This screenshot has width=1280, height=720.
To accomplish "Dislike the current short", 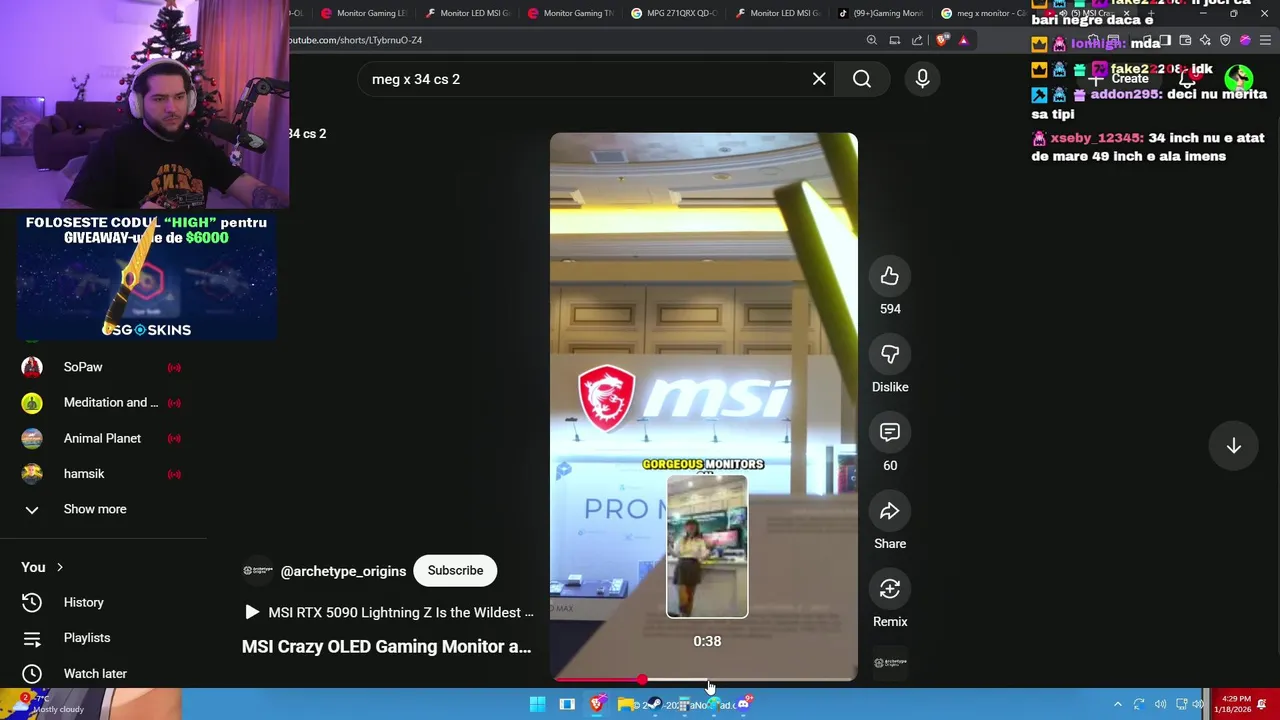I will (890, 354).
